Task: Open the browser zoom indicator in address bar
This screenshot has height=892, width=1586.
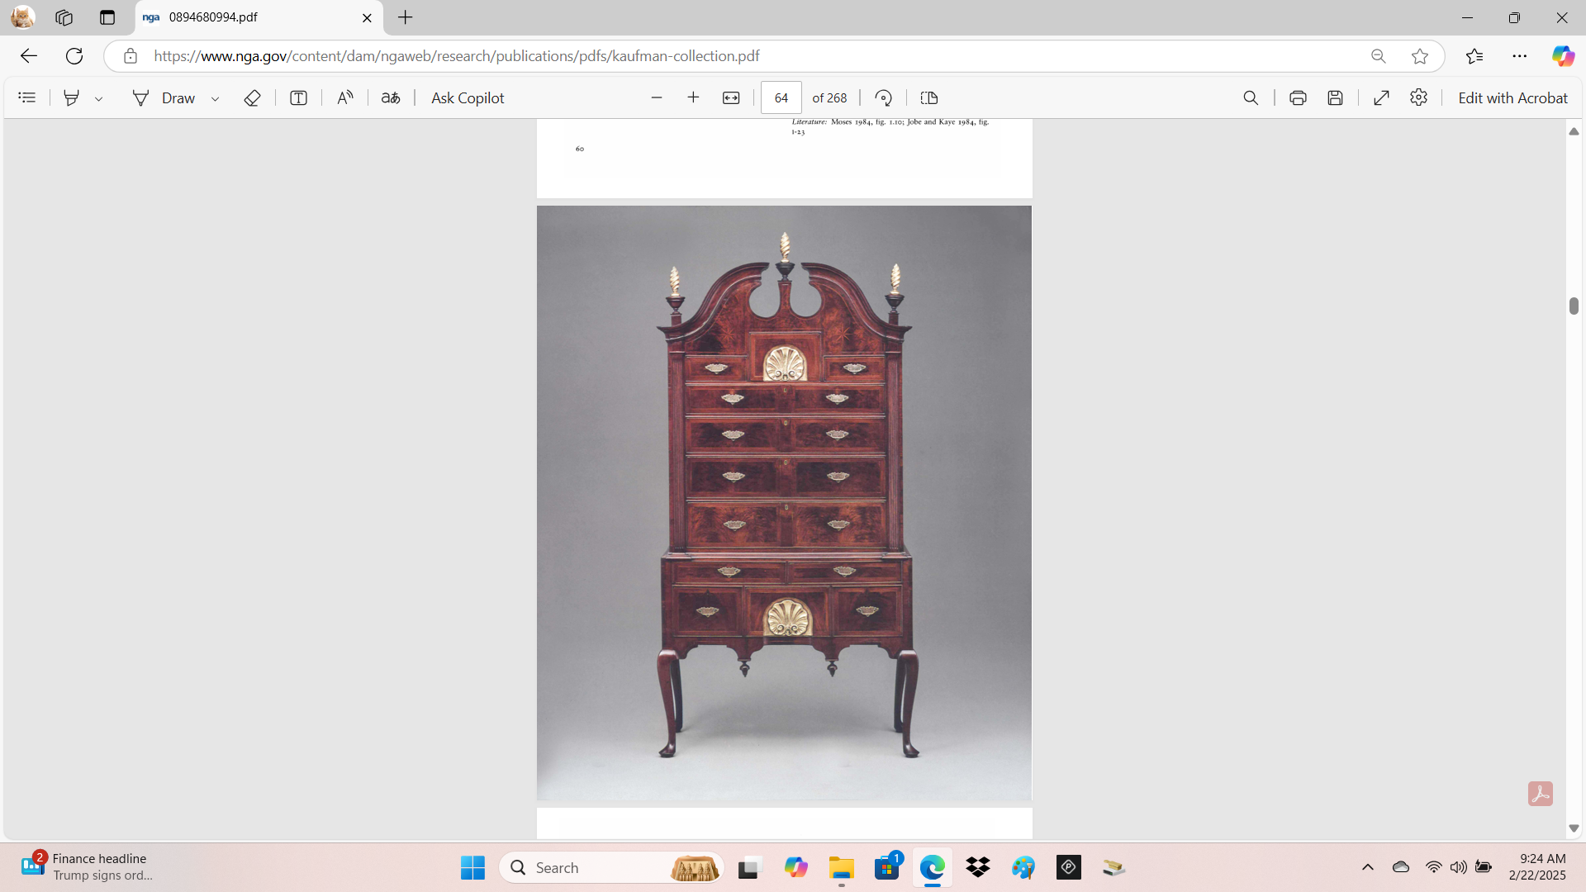Action: tap(1378, 56)
